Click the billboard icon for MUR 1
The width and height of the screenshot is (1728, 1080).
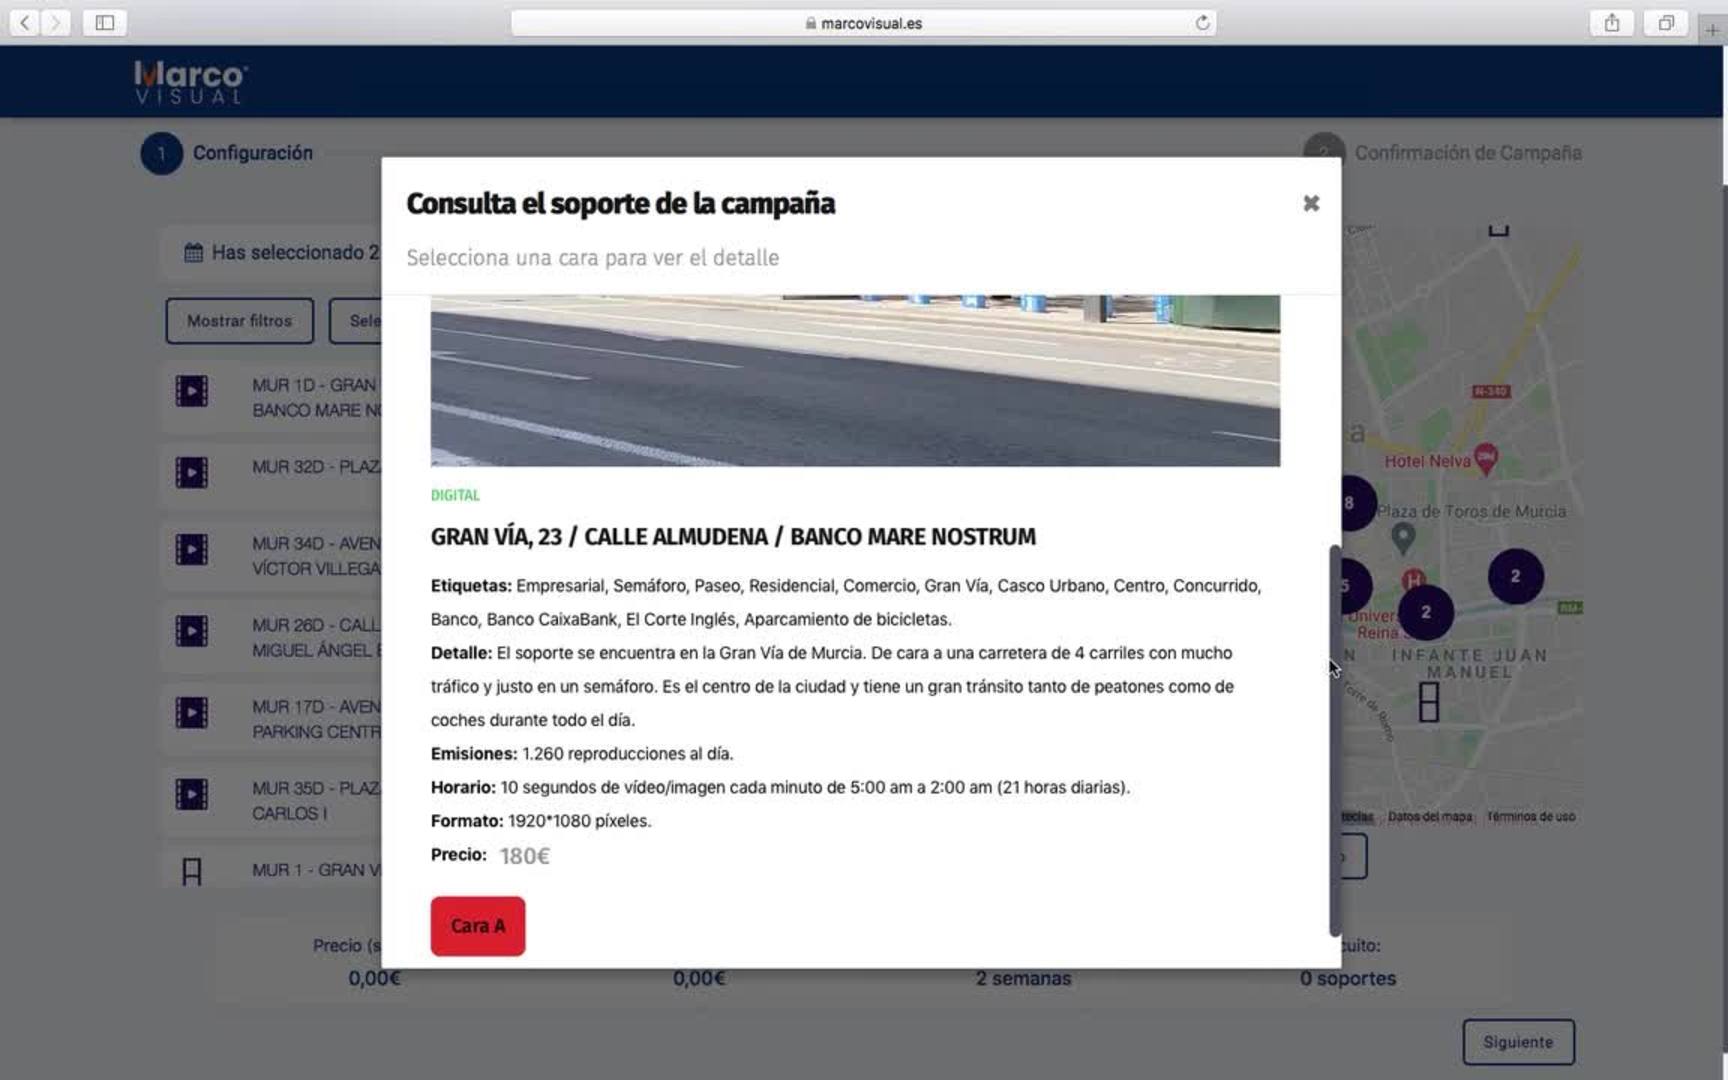click(192, 872)
